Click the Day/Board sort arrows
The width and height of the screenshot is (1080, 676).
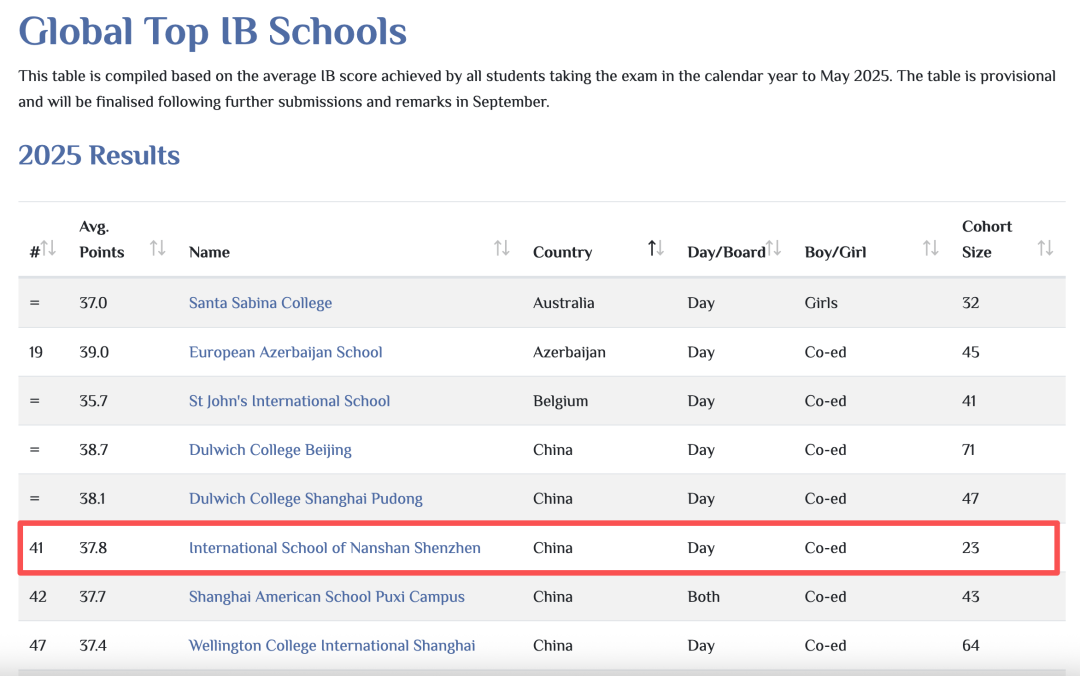[773, 248]
